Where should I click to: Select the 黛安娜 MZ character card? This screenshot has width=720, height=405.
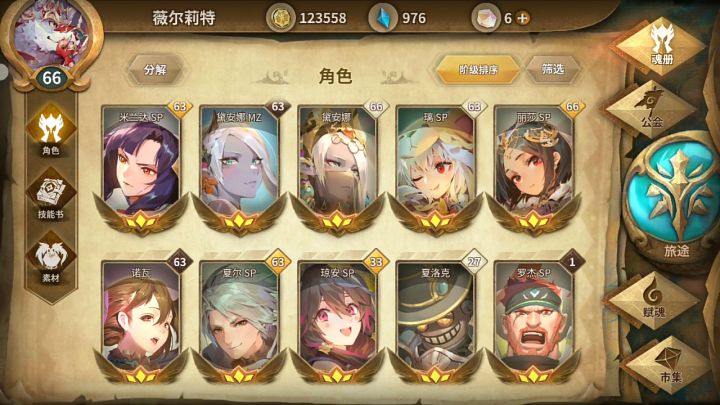[239, 168]
